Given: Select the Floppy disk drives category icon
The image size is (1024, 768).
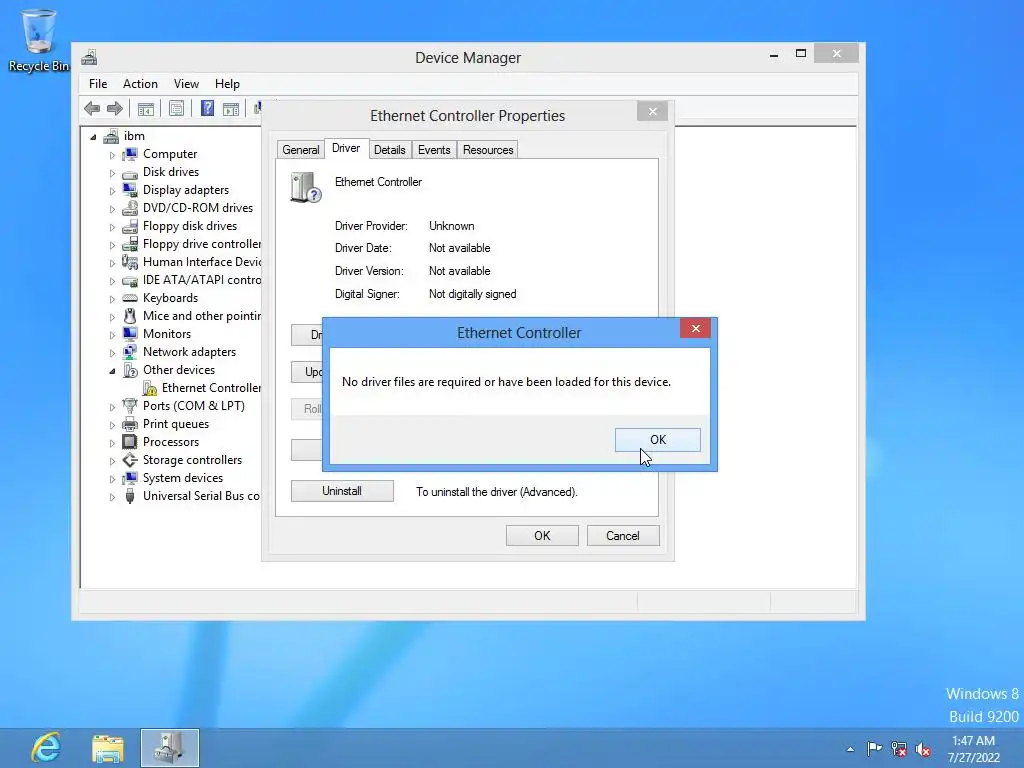Looking at the screenshot, I should point(130,226).
